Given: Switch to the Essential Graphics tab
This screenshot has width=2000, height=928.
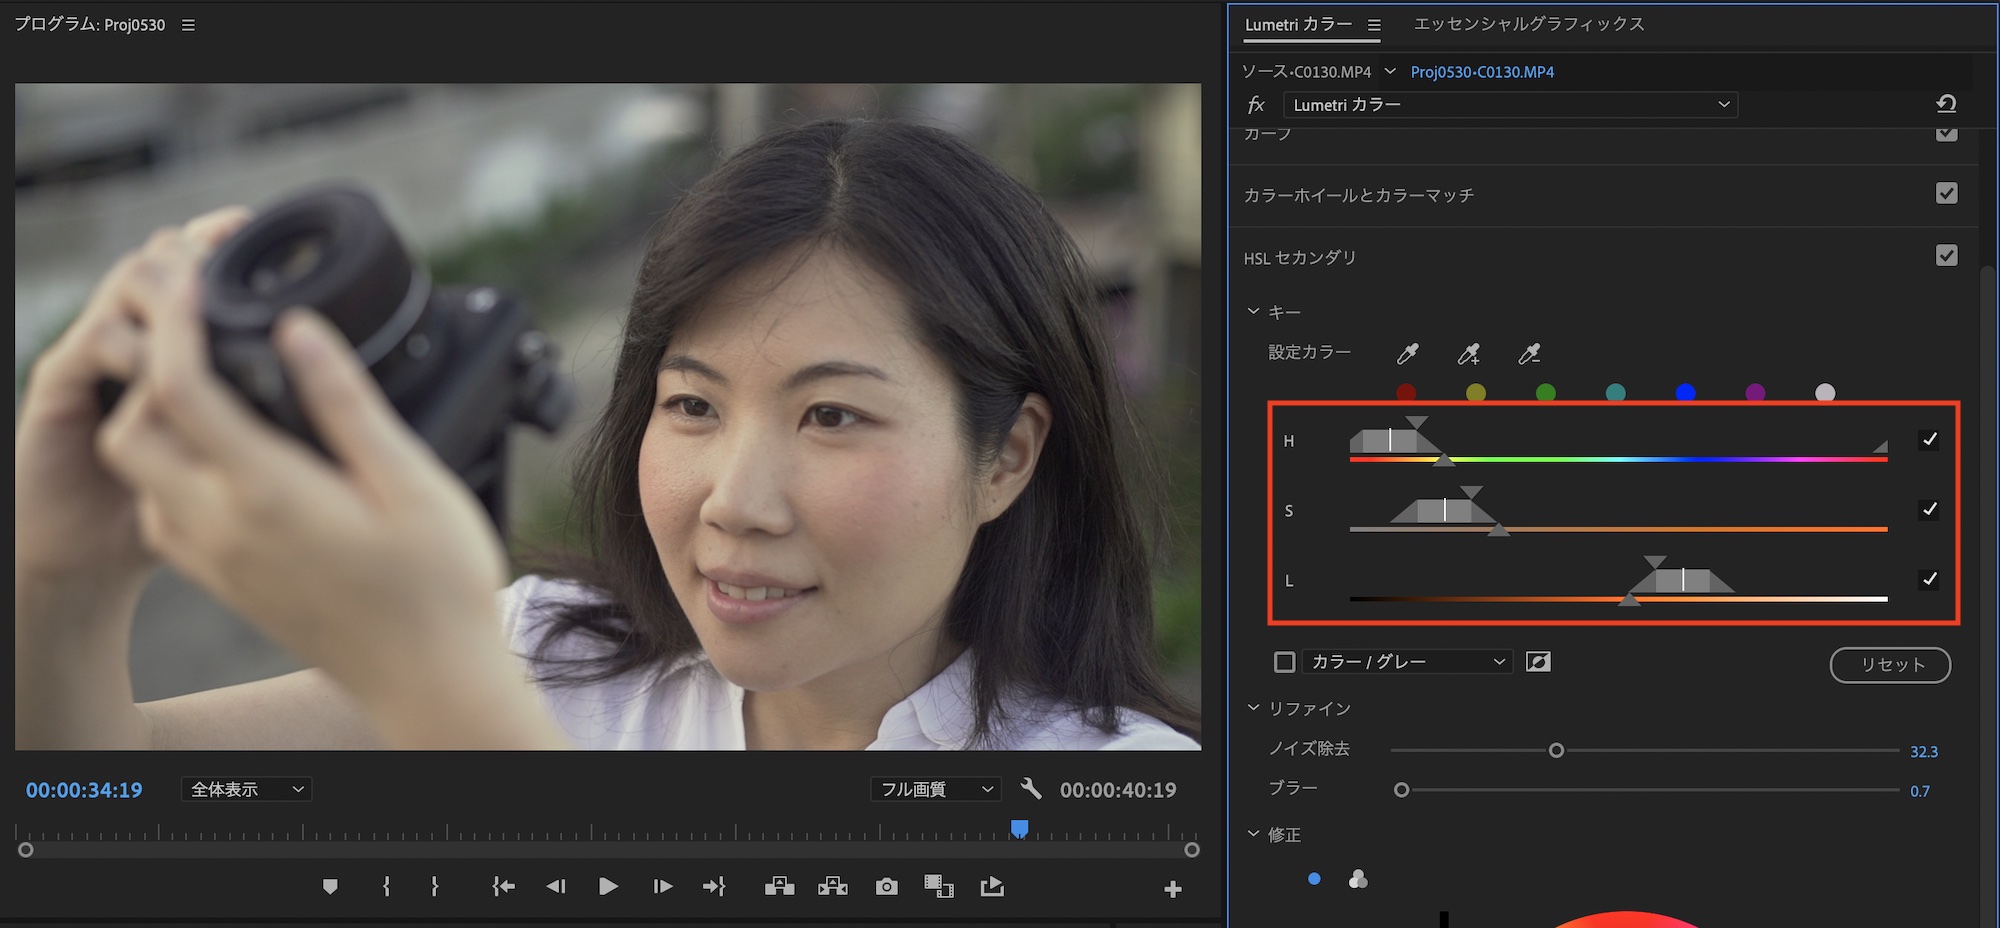Looking at the screenshot, I should (1528, 24).
